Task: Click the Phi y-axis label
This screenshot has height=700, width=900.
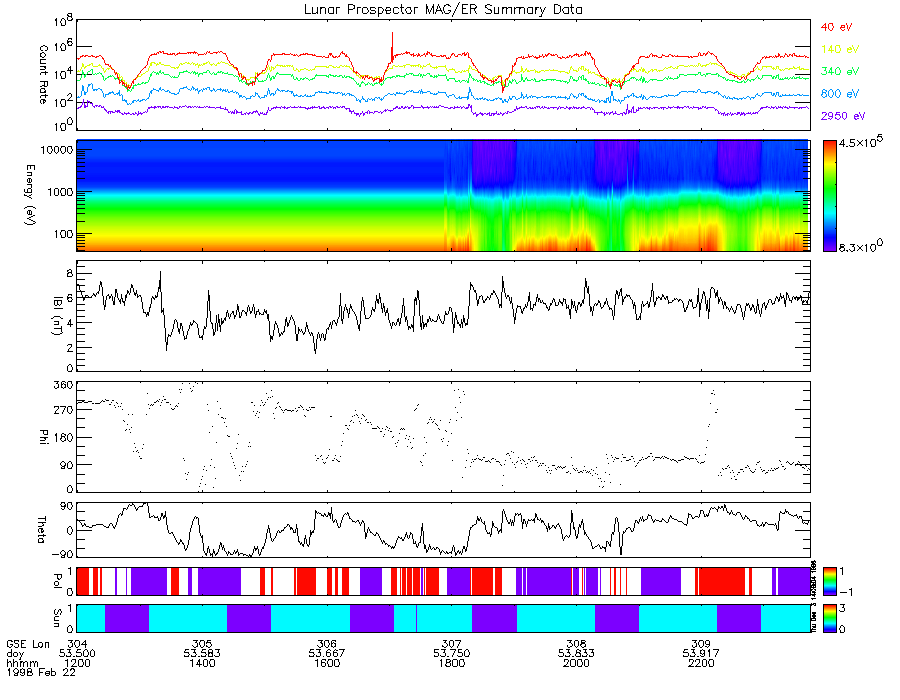Action: click(43, 437)
